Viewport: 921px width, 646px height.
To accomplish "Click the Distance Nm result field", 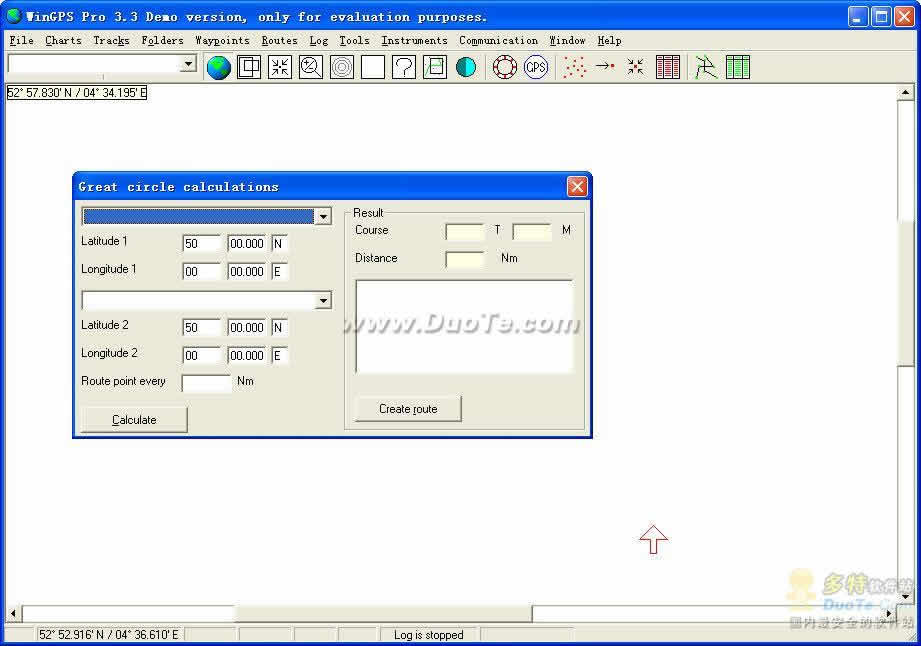I will (x=465, y=259).
